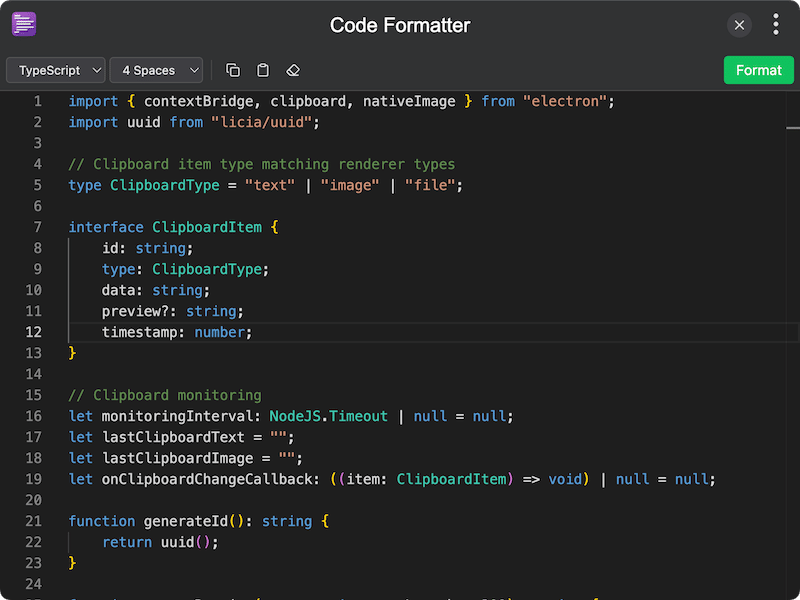Click the onClipboardChangeCallback variable name
Screen dimensions: 800x600
pyautogui.click(x=204, y=479)
